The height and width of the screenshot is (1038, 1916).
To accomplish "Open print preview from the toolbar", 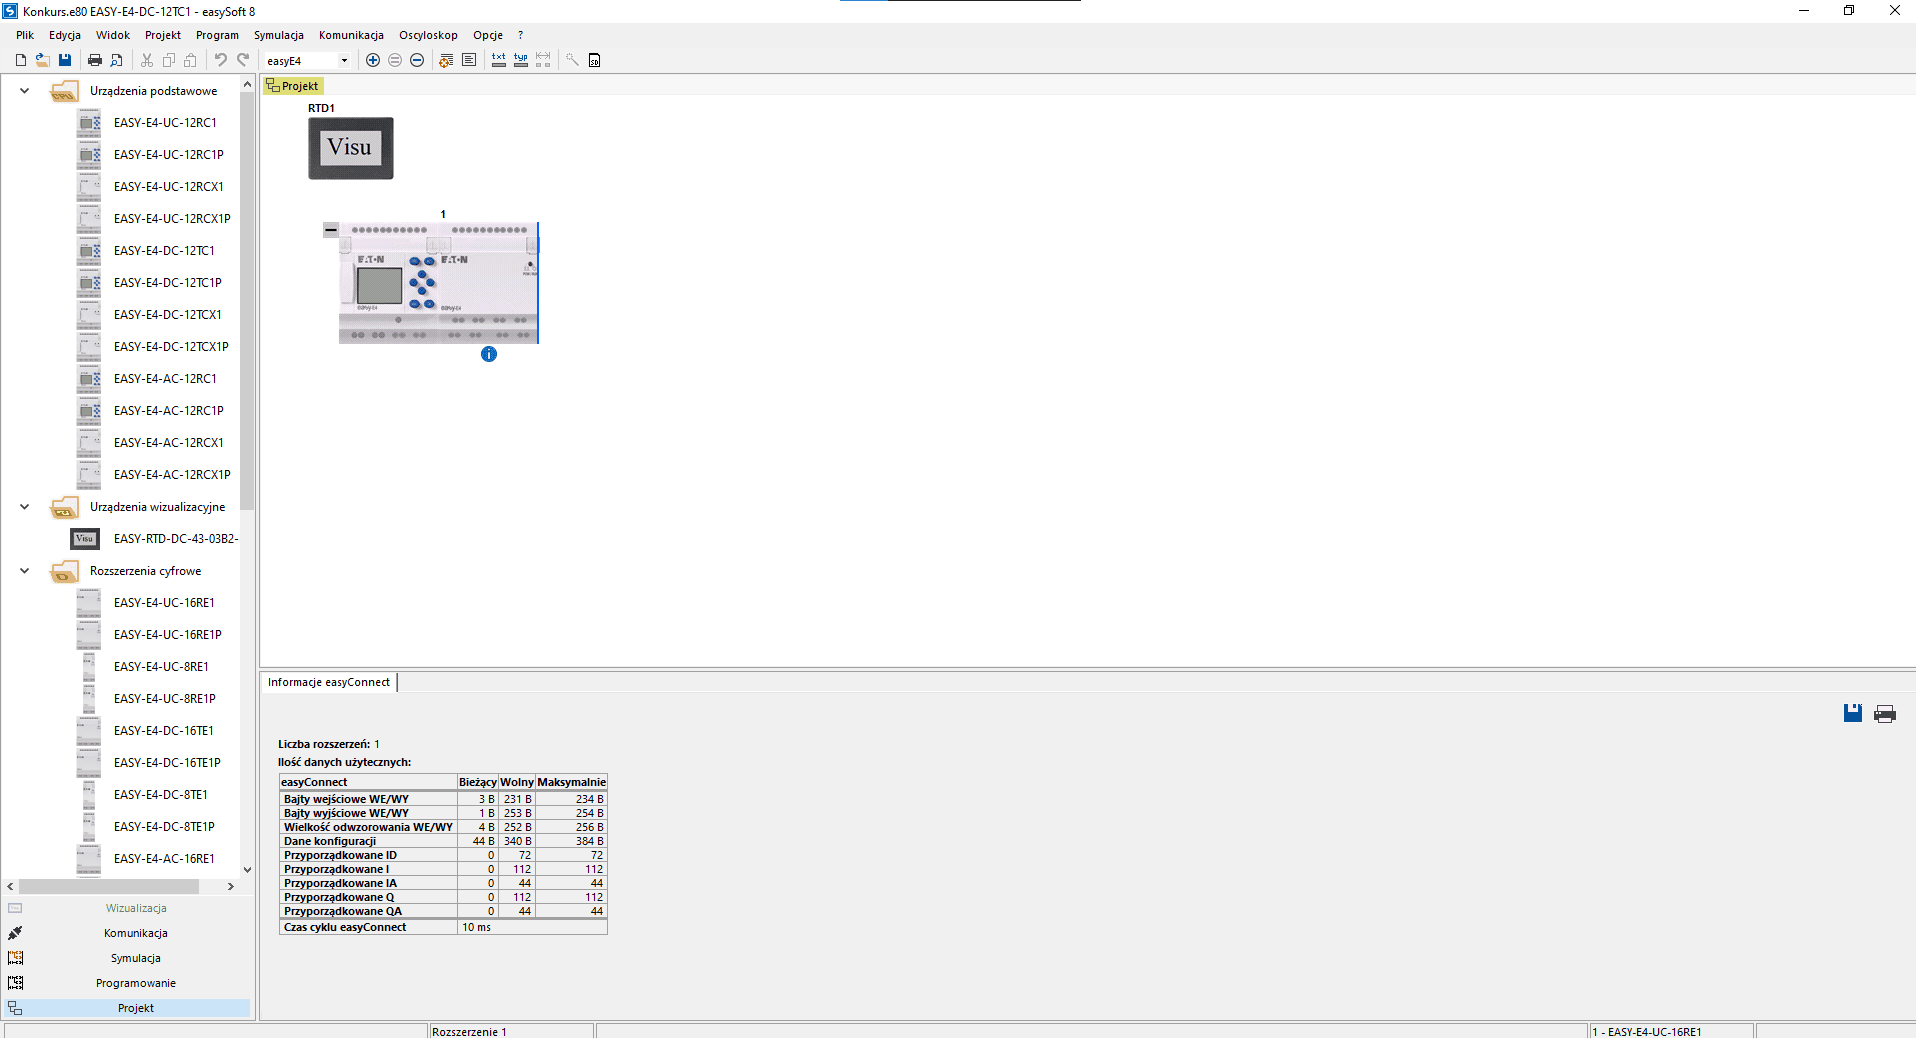I will 117,60.
